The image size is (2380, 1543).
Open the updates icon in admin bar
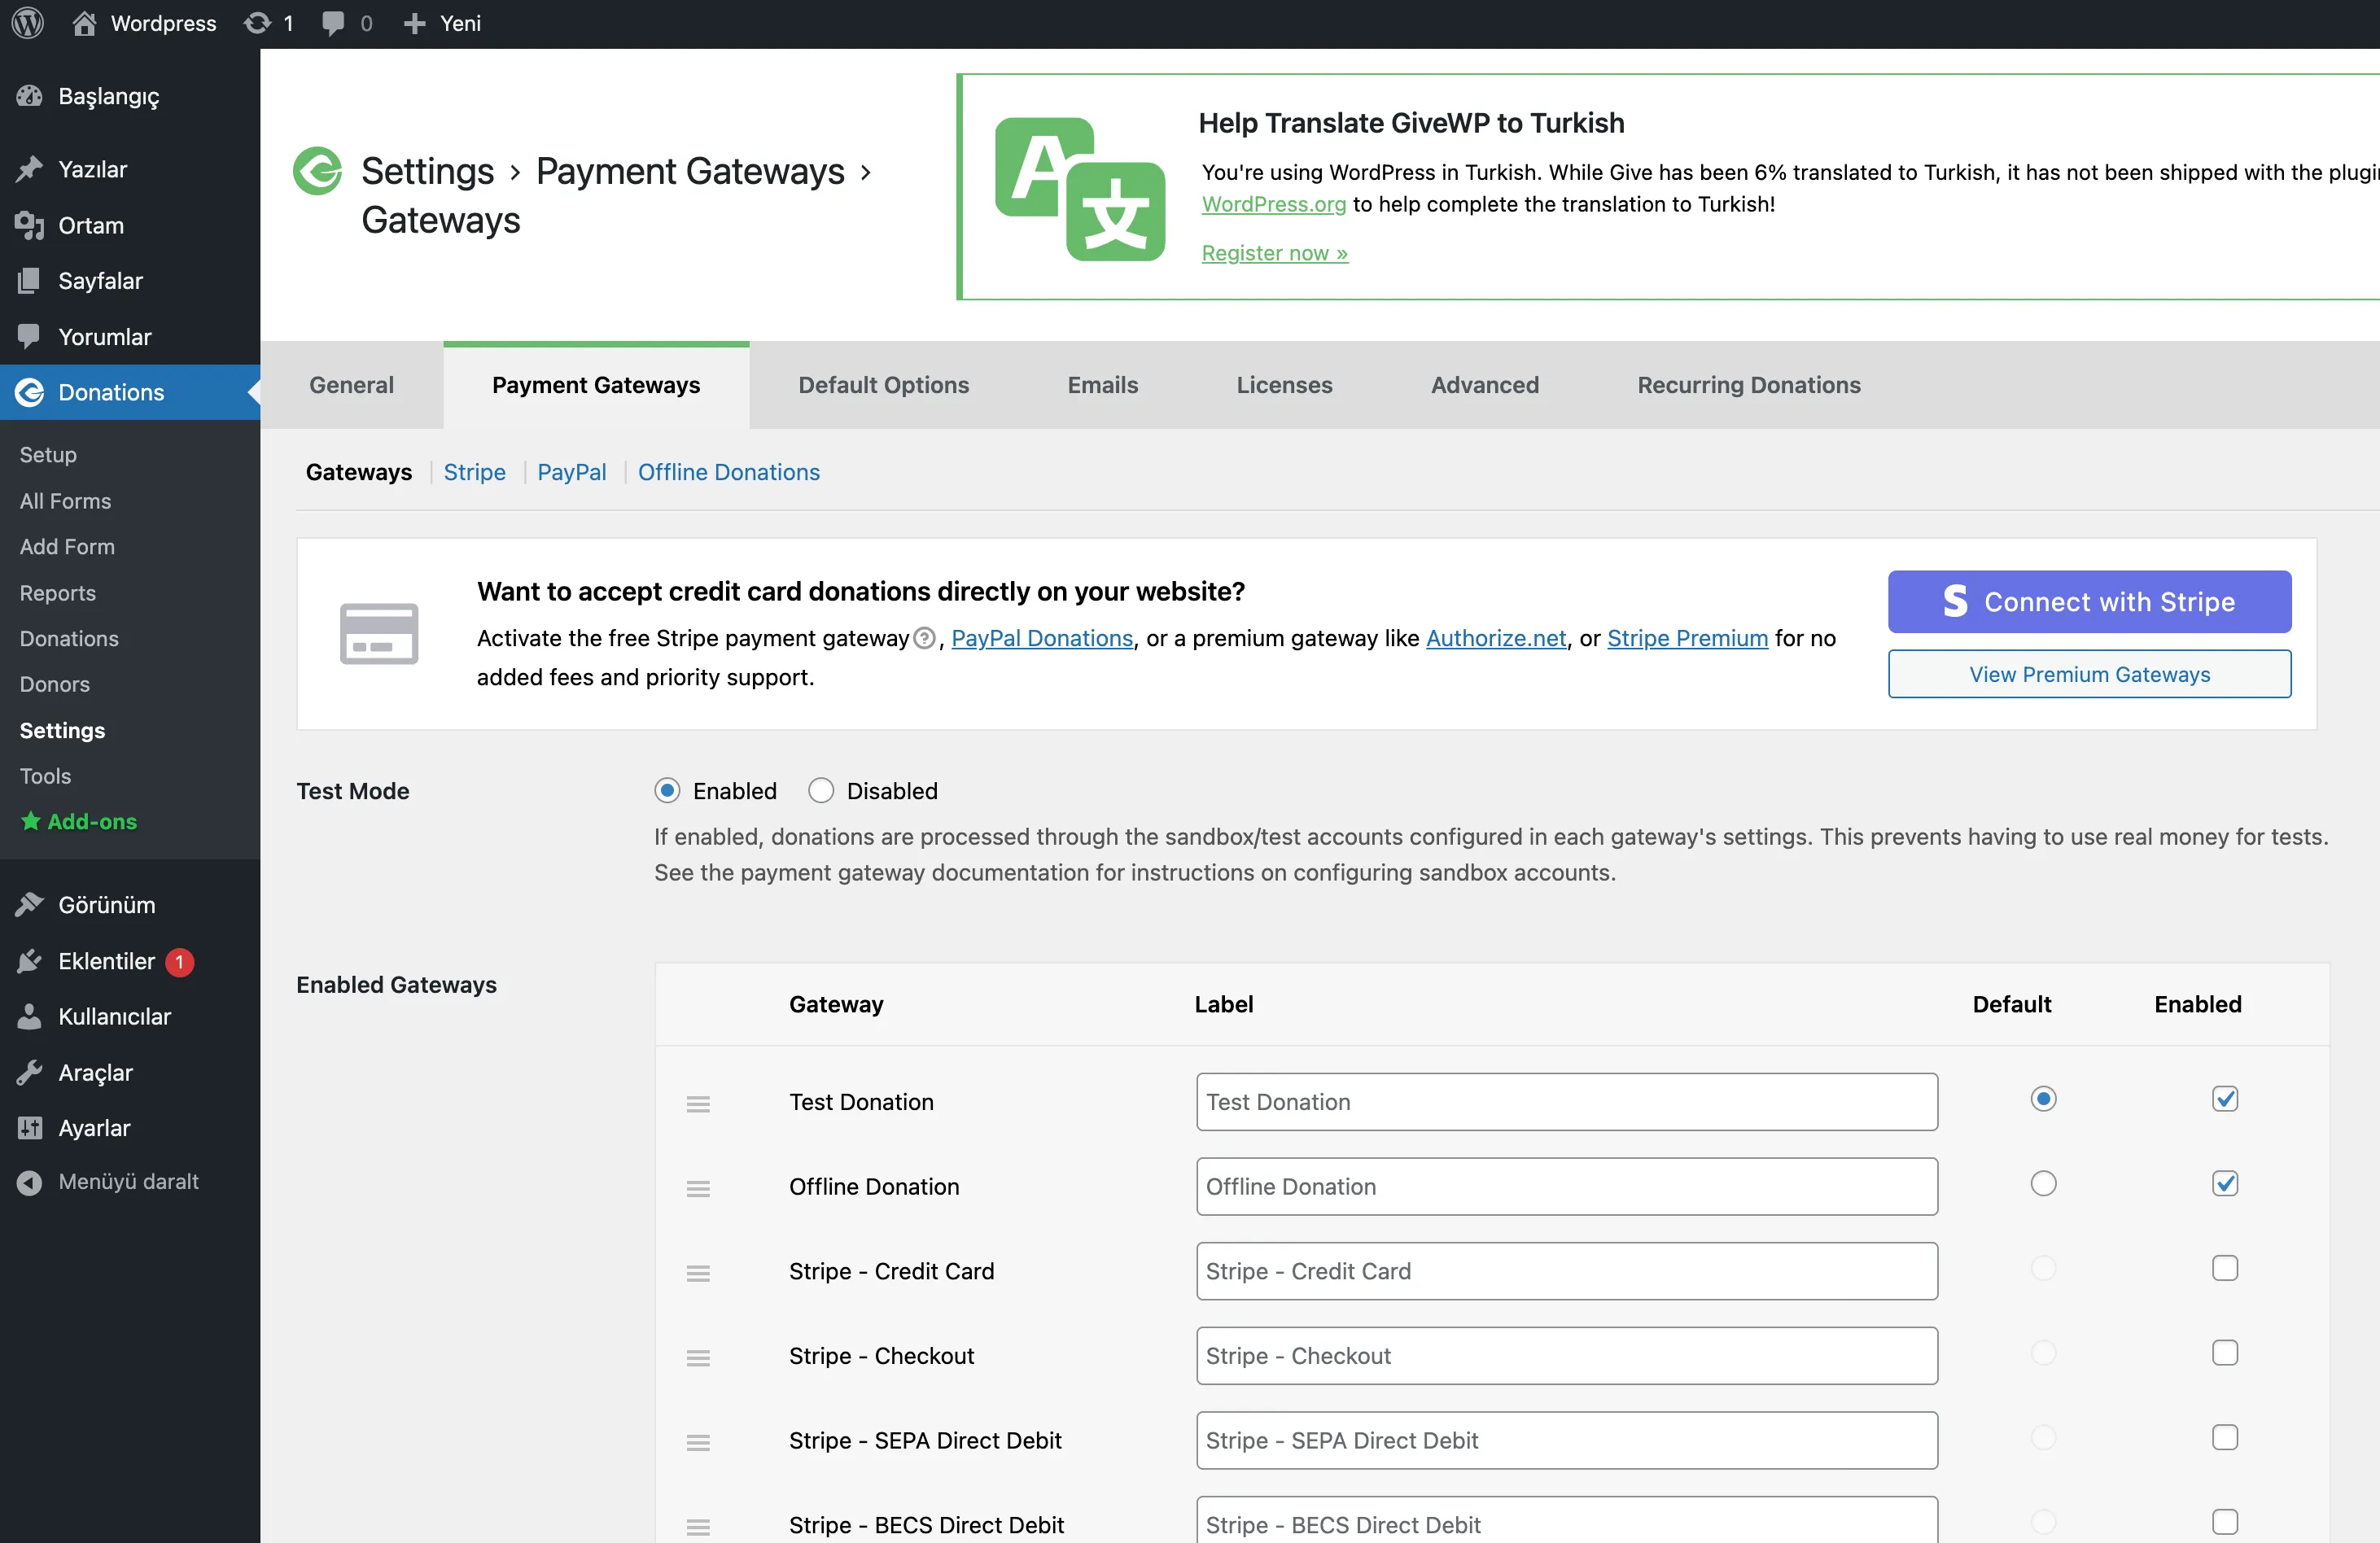pyautogui.click(x=257, y=23)
